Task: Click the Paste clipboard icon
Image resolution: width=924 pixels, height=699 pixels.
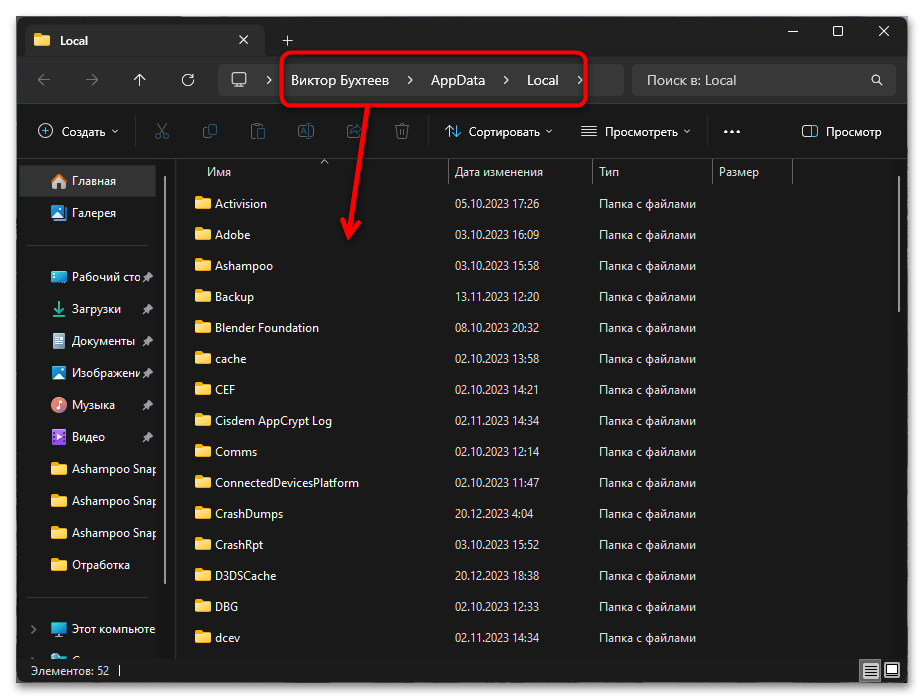Action: pyautogui.click(x=258, y=131)
